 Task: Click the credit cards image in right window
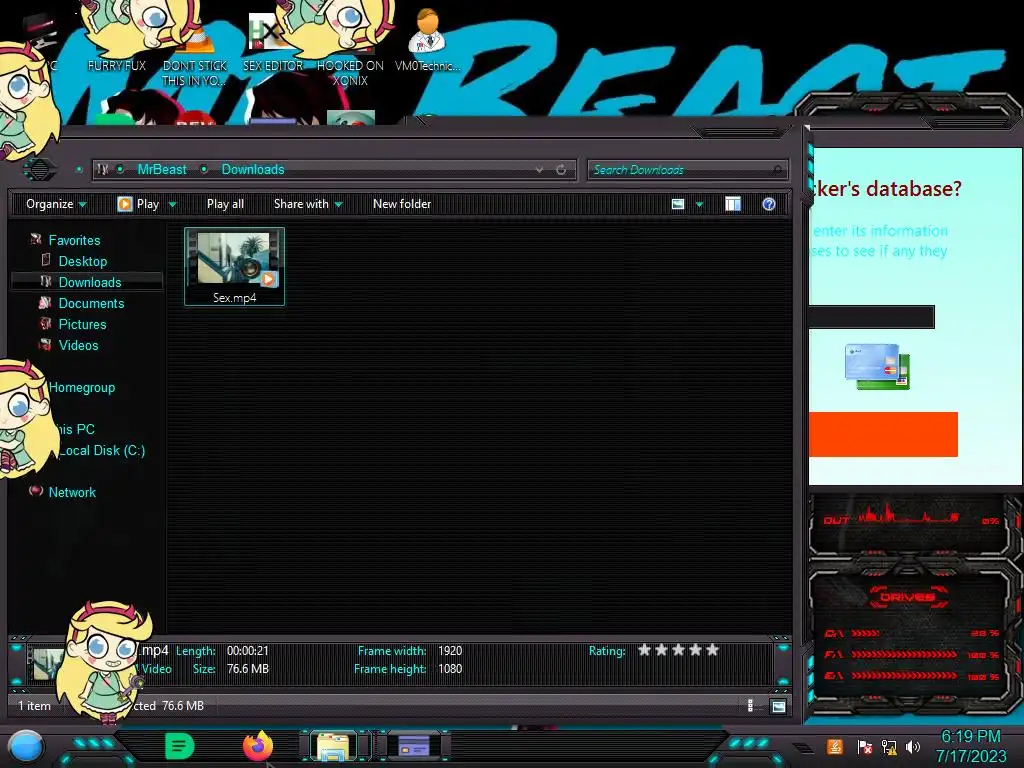(877, 367)
